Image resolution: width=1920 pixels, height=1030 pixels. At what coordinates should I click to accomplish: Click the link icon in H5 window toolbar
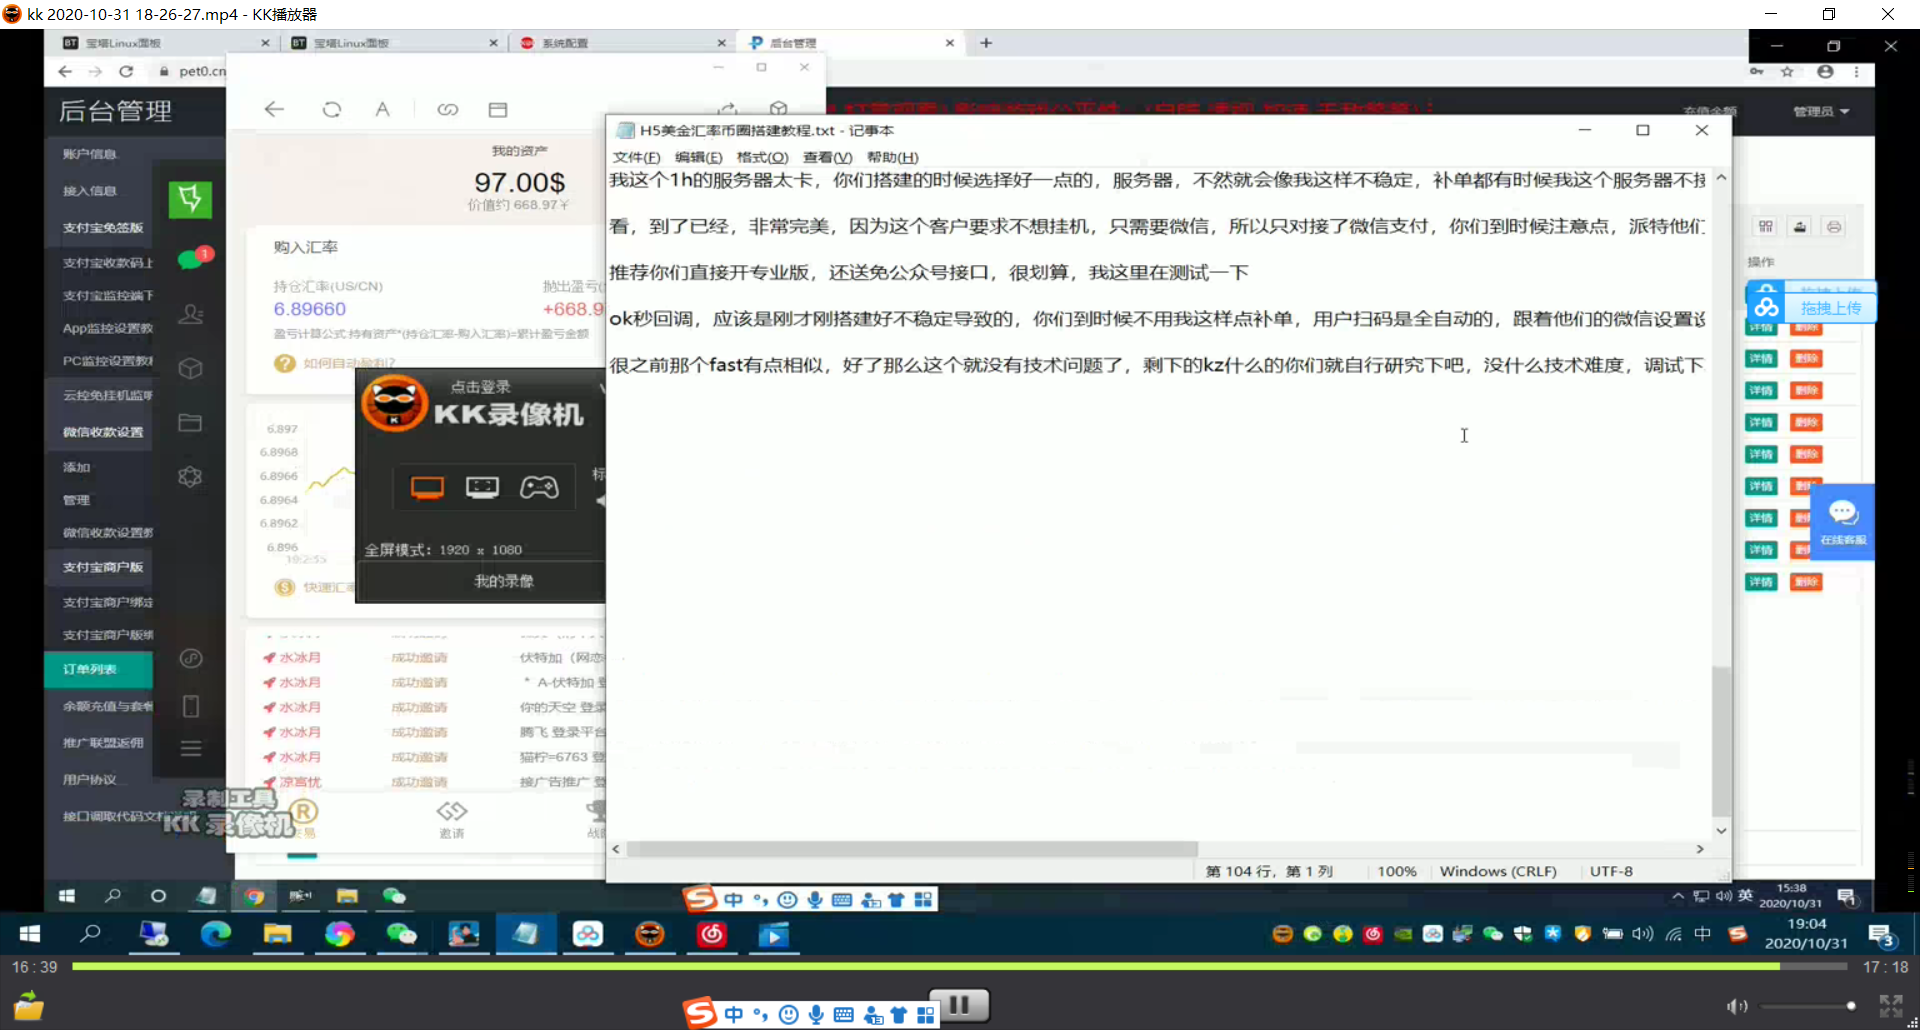(447, 109)
